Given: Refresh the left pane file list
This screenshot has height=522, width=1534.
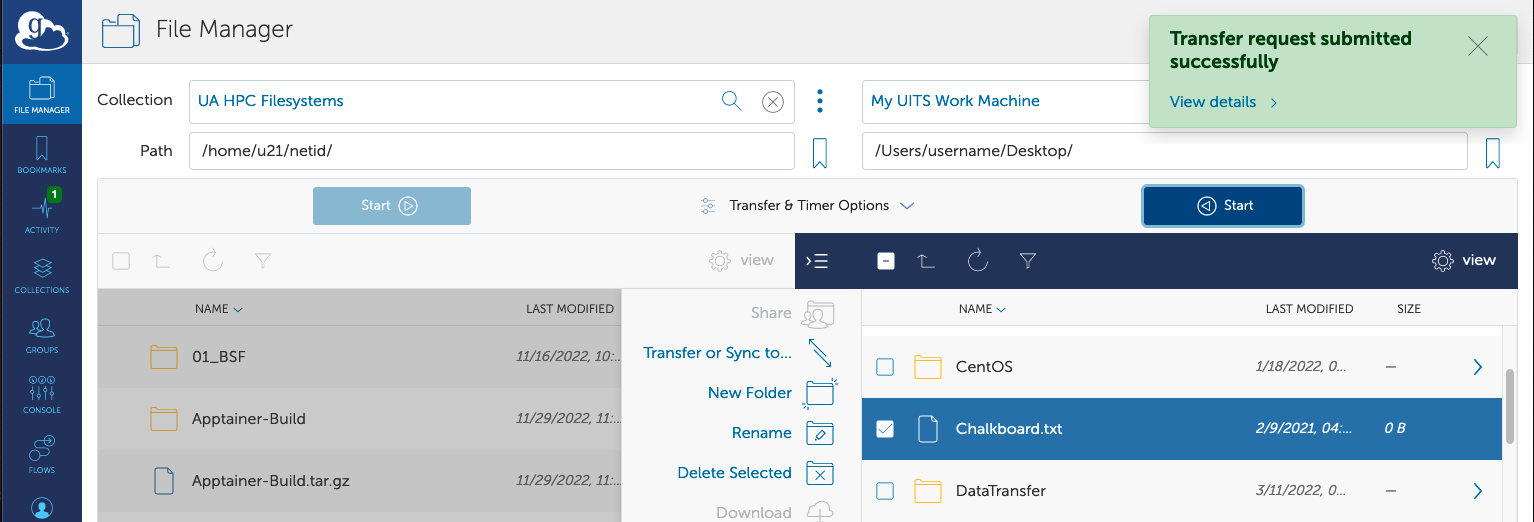Looking at the screenshot, I should 212,261.
